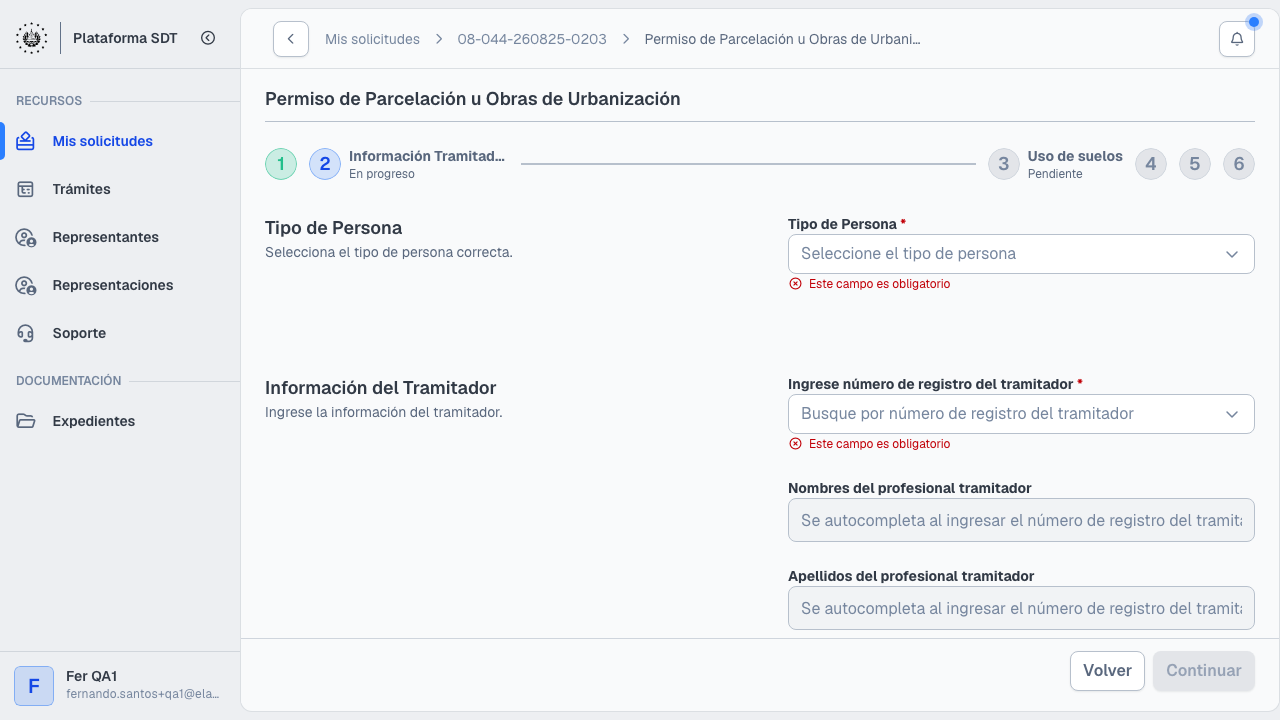The image size is (1280, 720).
Task: Click the Volver button
Action: coord(1107,671)
